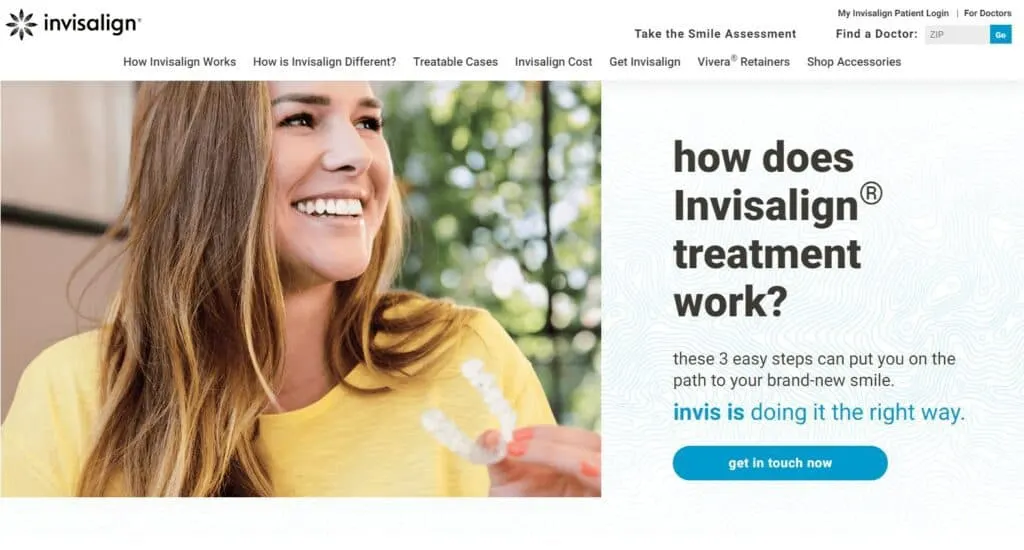The height and width of the screenshot is (550, 1024).
Task: Select Treatable Cases in navigation
Action: point(455,61)
